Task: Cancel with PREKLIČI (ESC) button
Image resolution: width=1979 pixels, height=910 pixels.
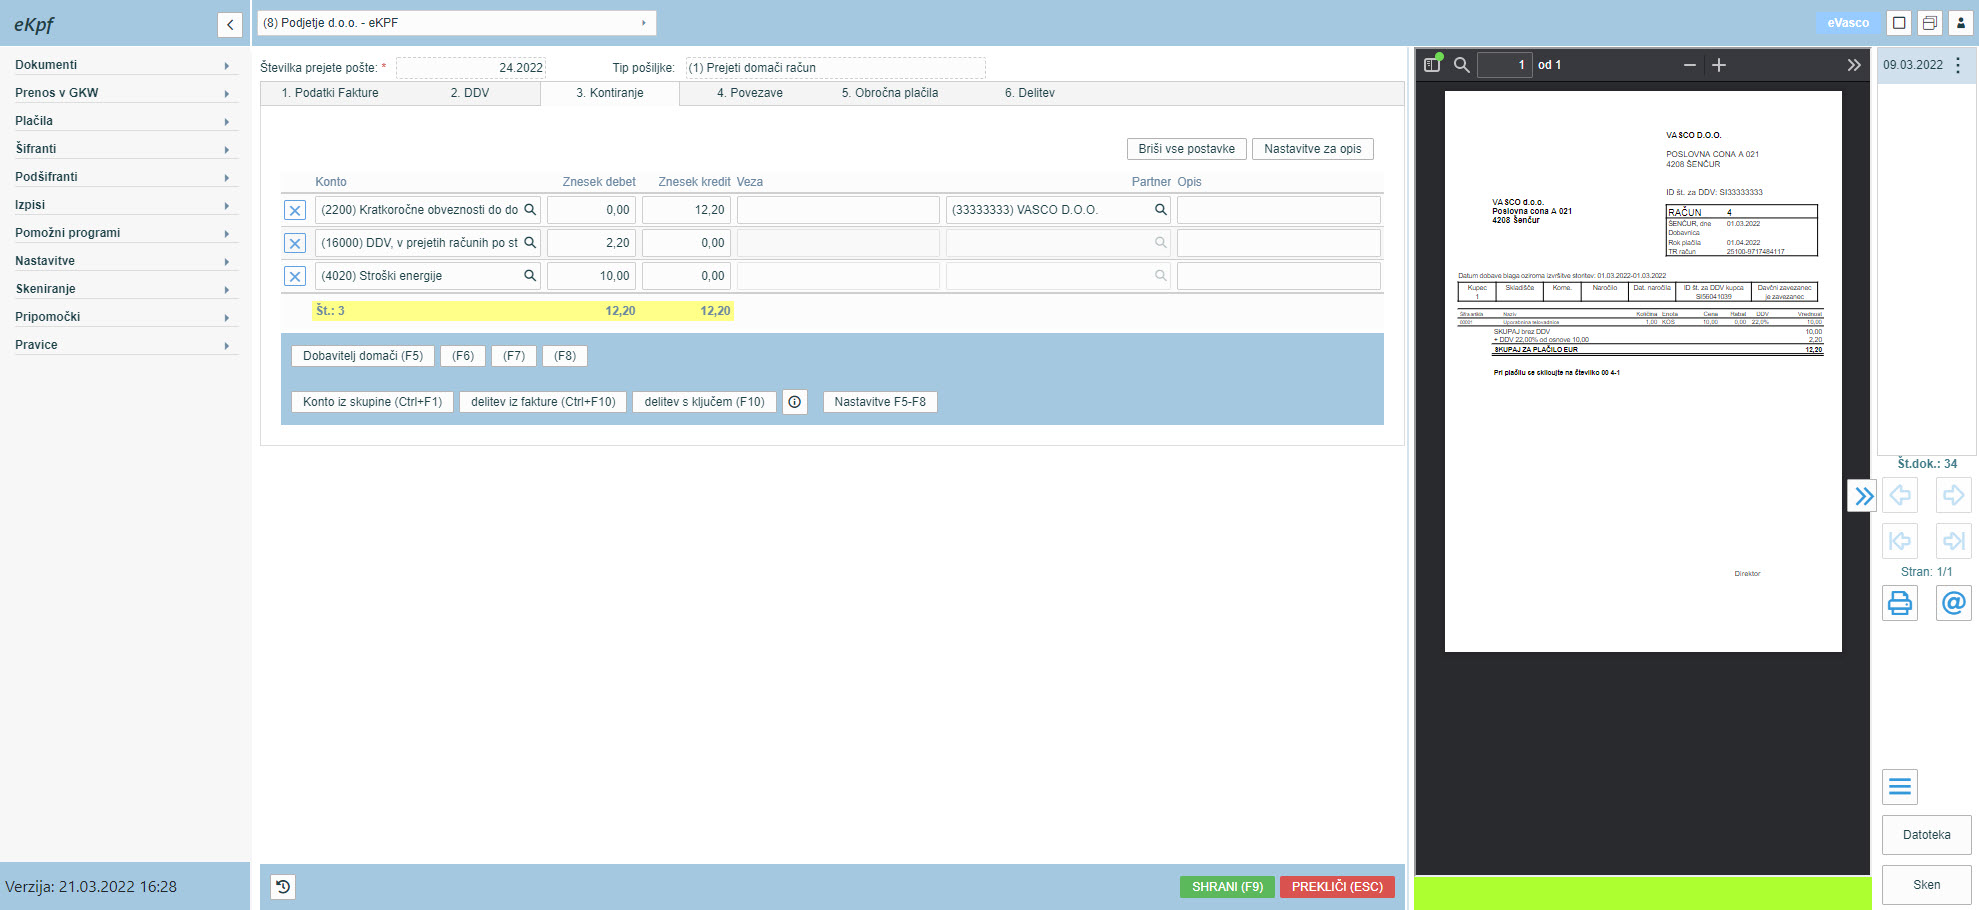Action: 1337,887
